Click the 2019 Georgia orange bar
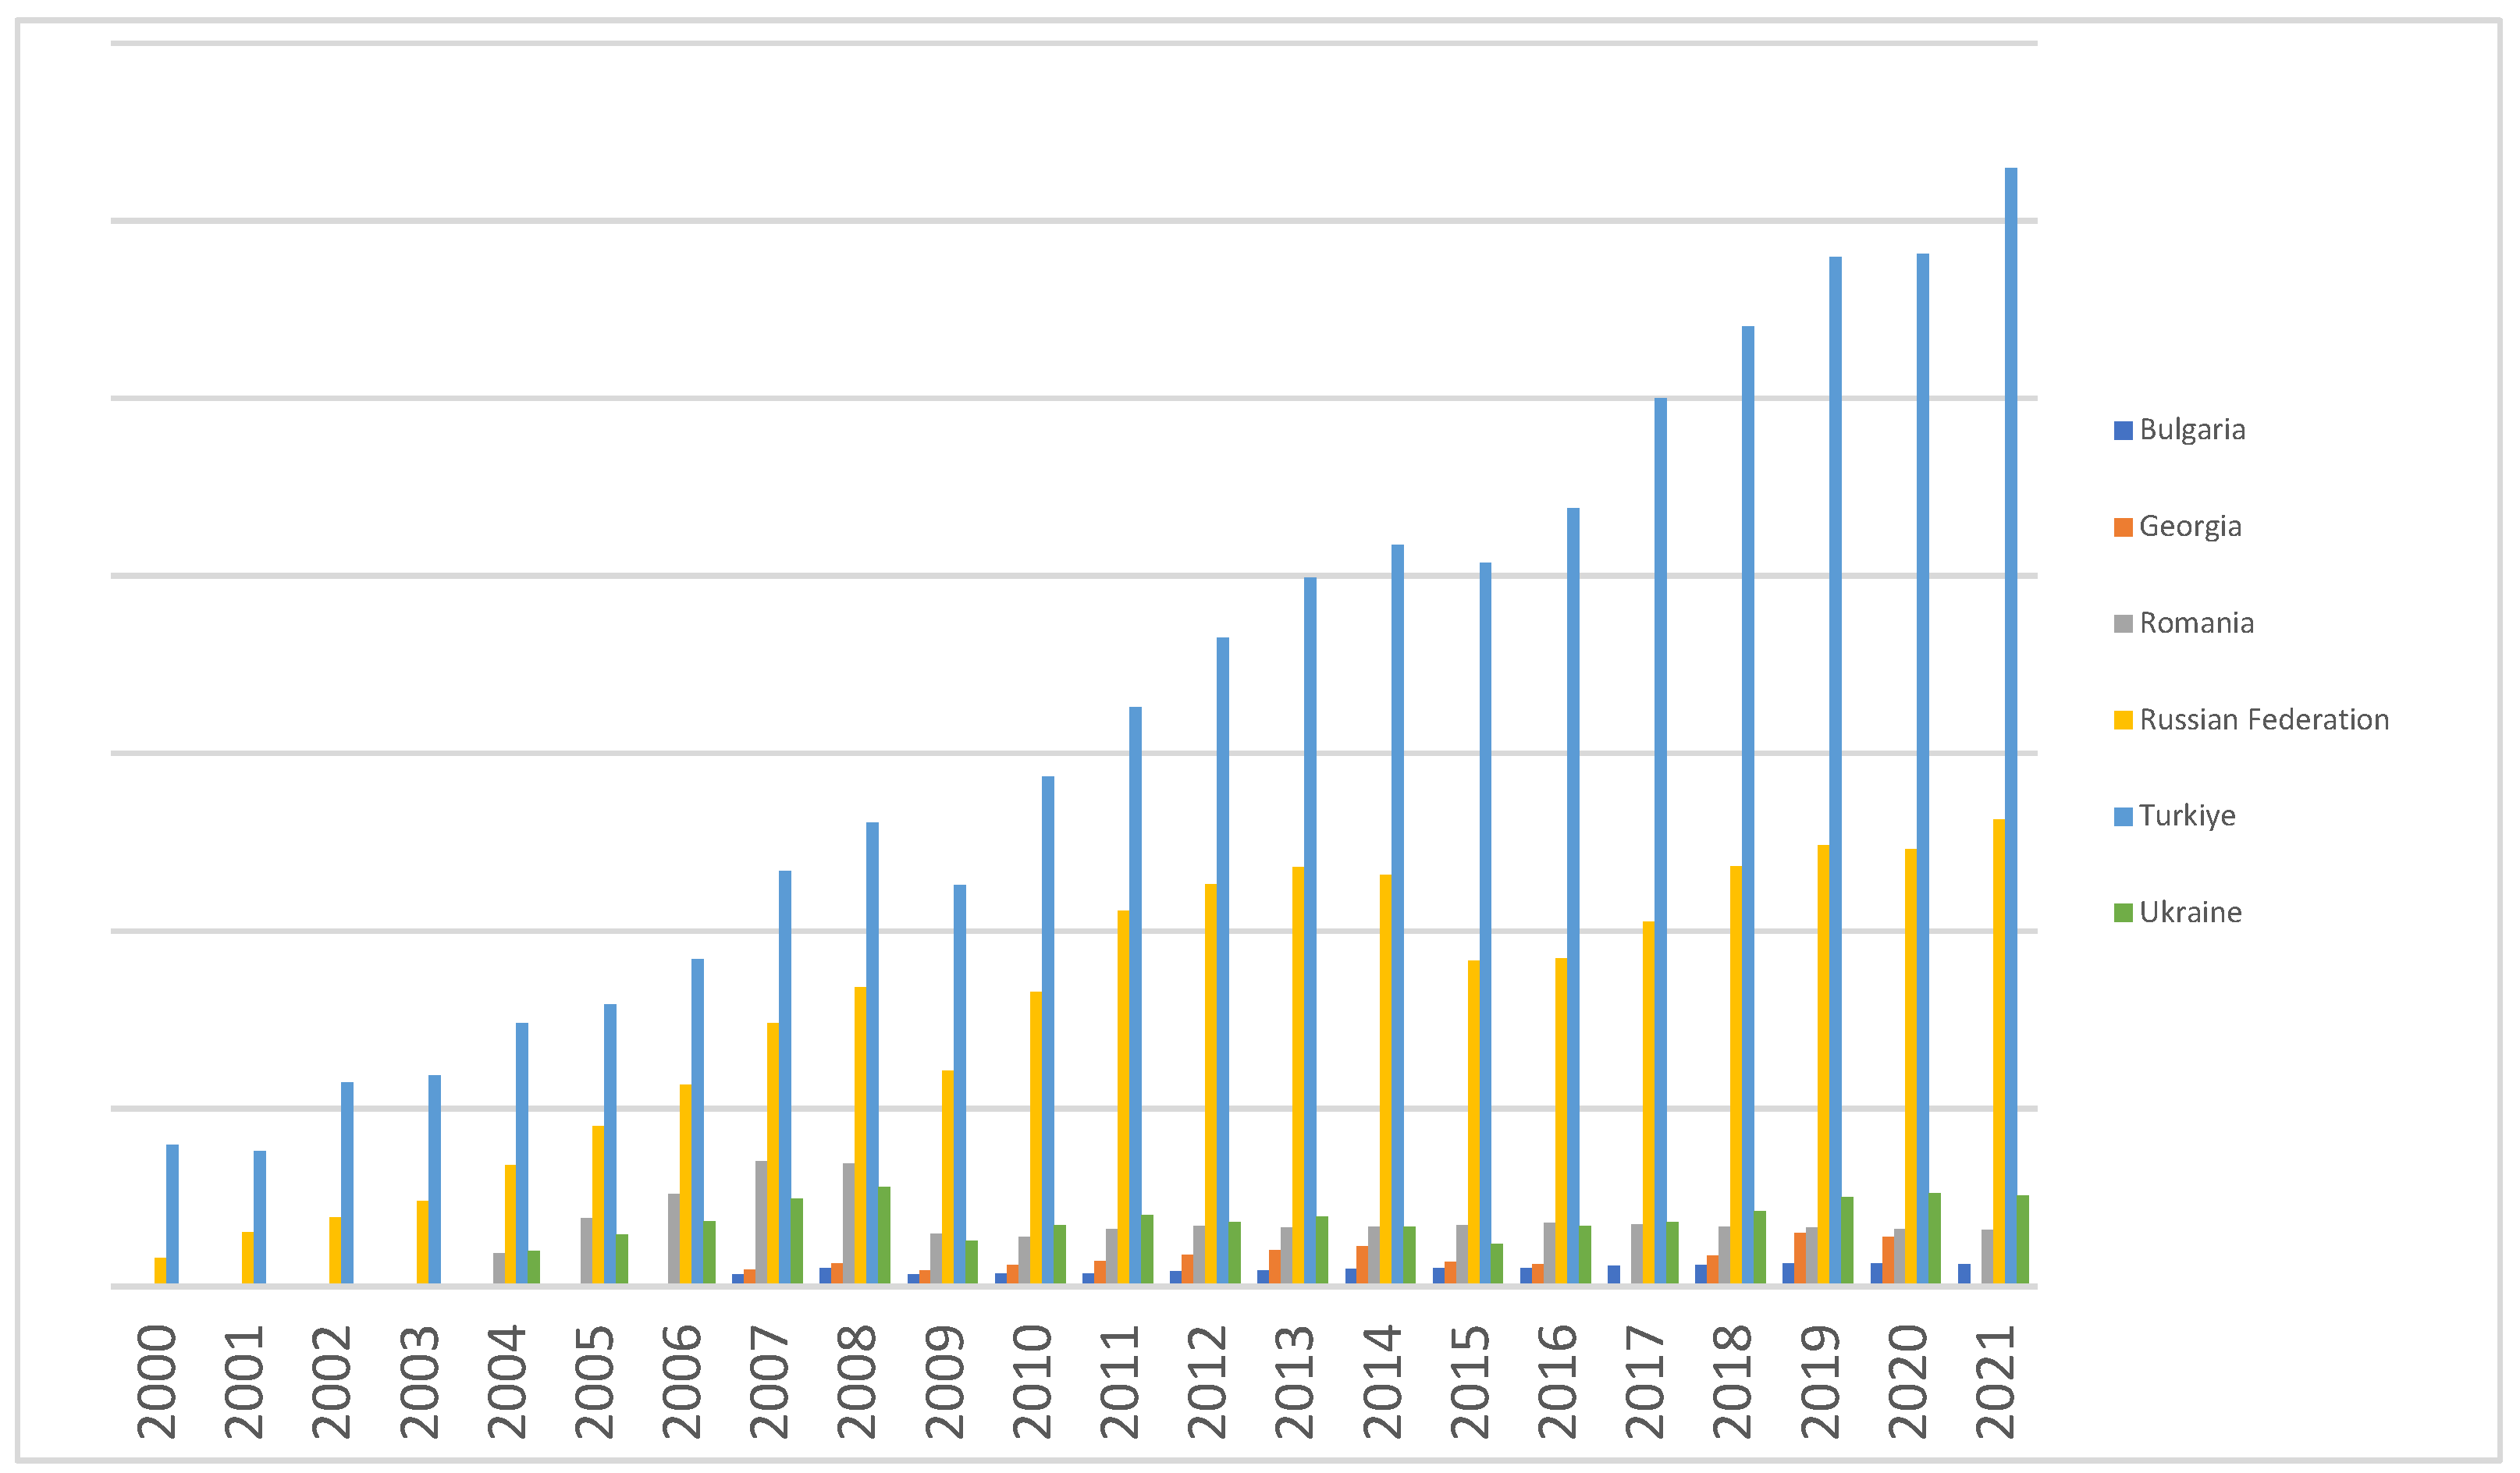 click(1800, 1258)
